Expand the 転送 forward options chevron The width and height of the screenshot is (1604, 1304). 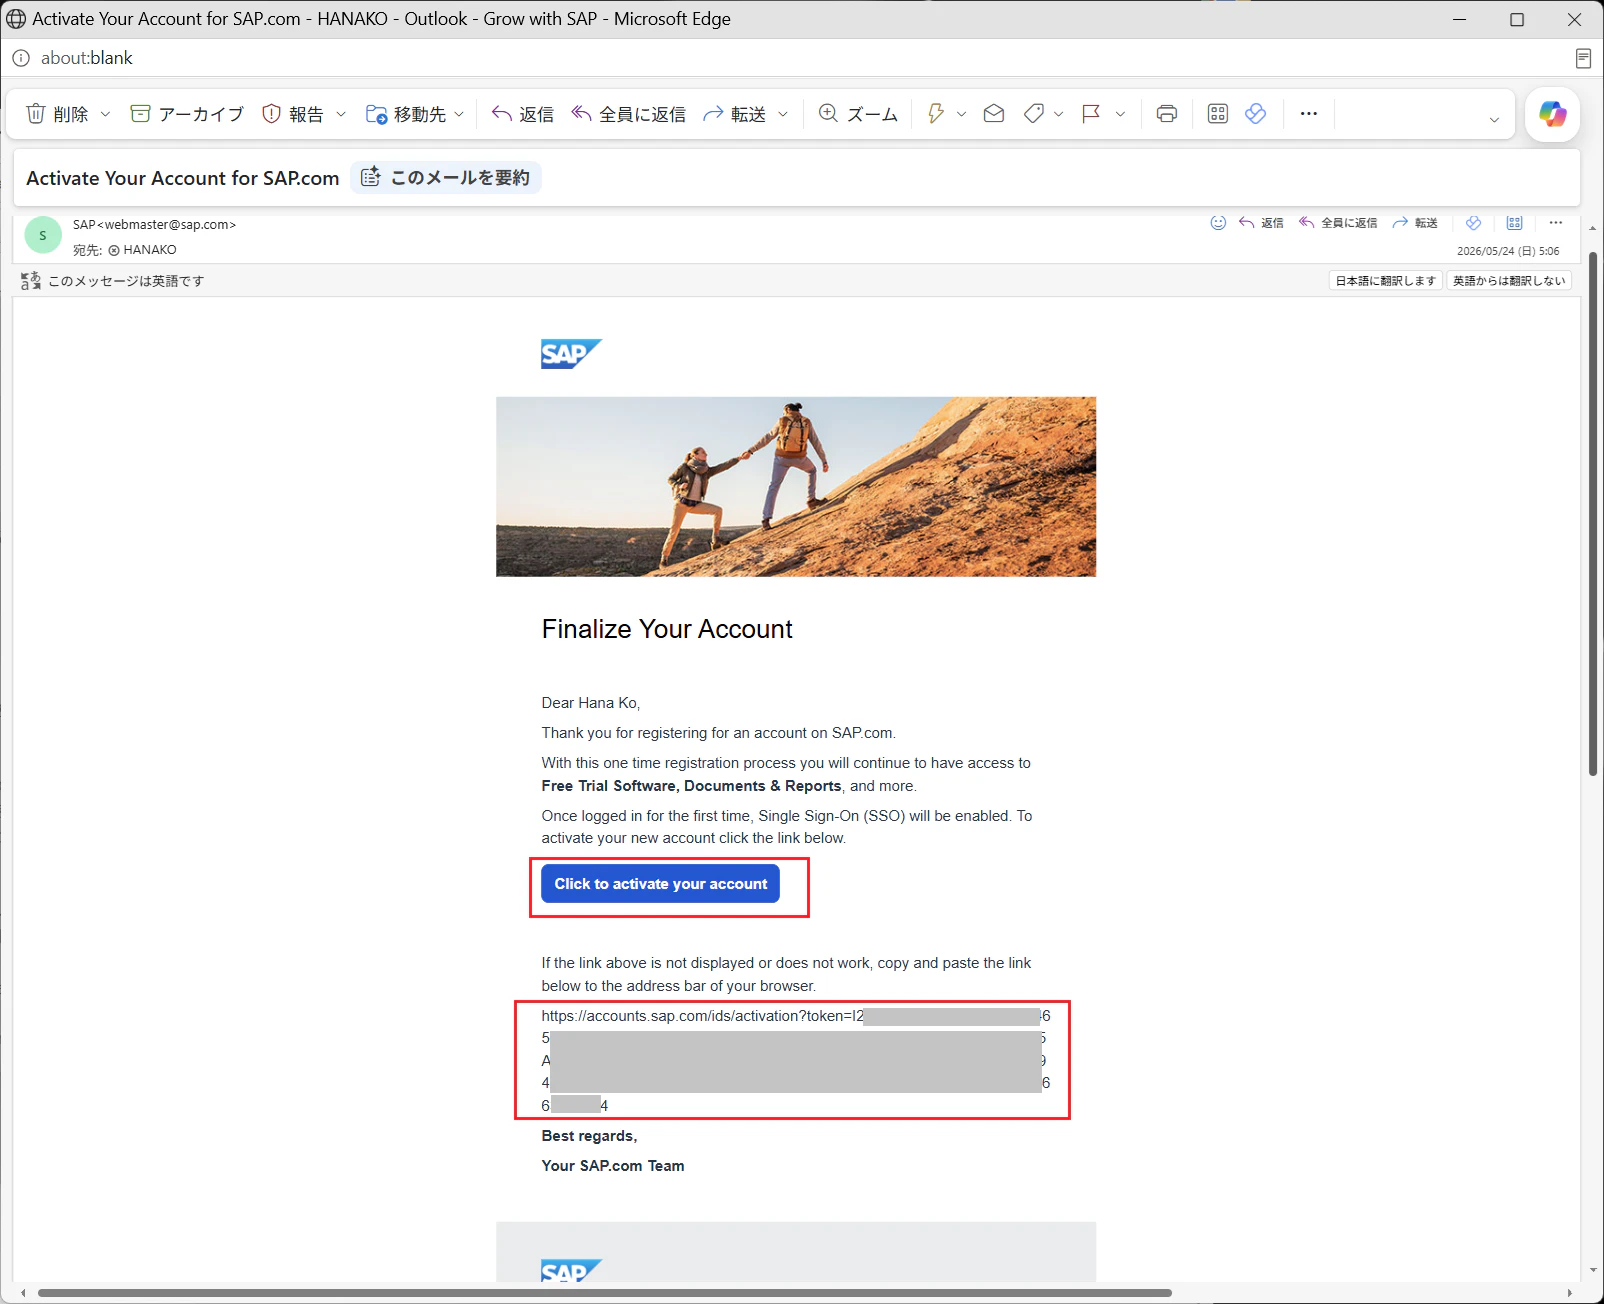[783, 114]
